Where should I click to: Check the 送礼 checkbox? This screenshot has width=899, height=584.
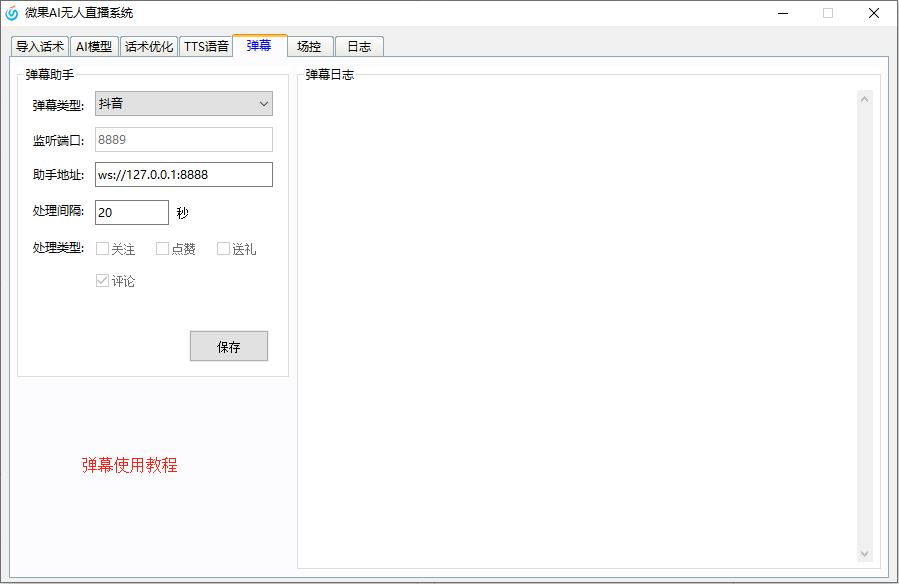(224, 249)
